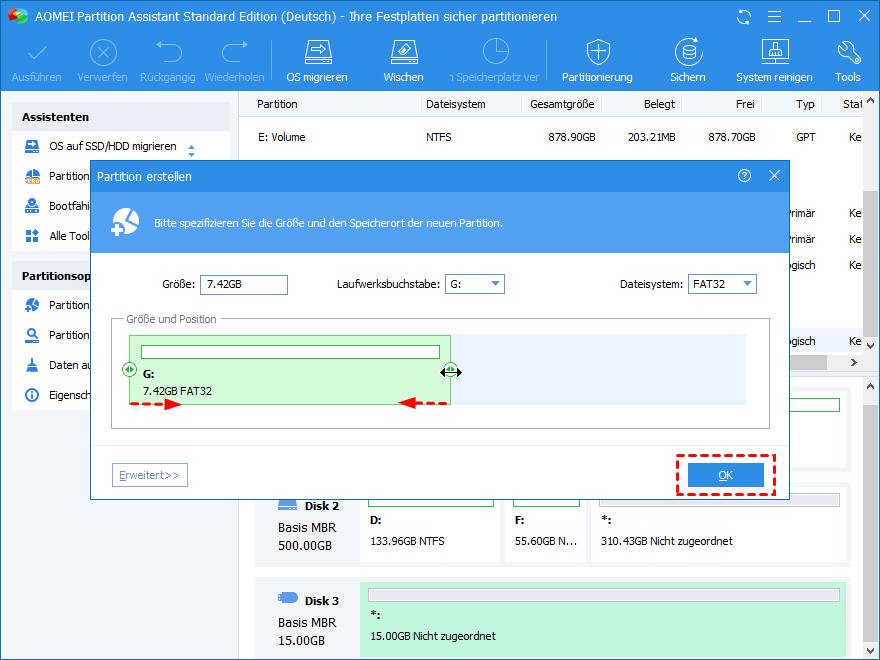Select the F: 55.60GB partition block
The image size is (880, 660).
[546, 530]
